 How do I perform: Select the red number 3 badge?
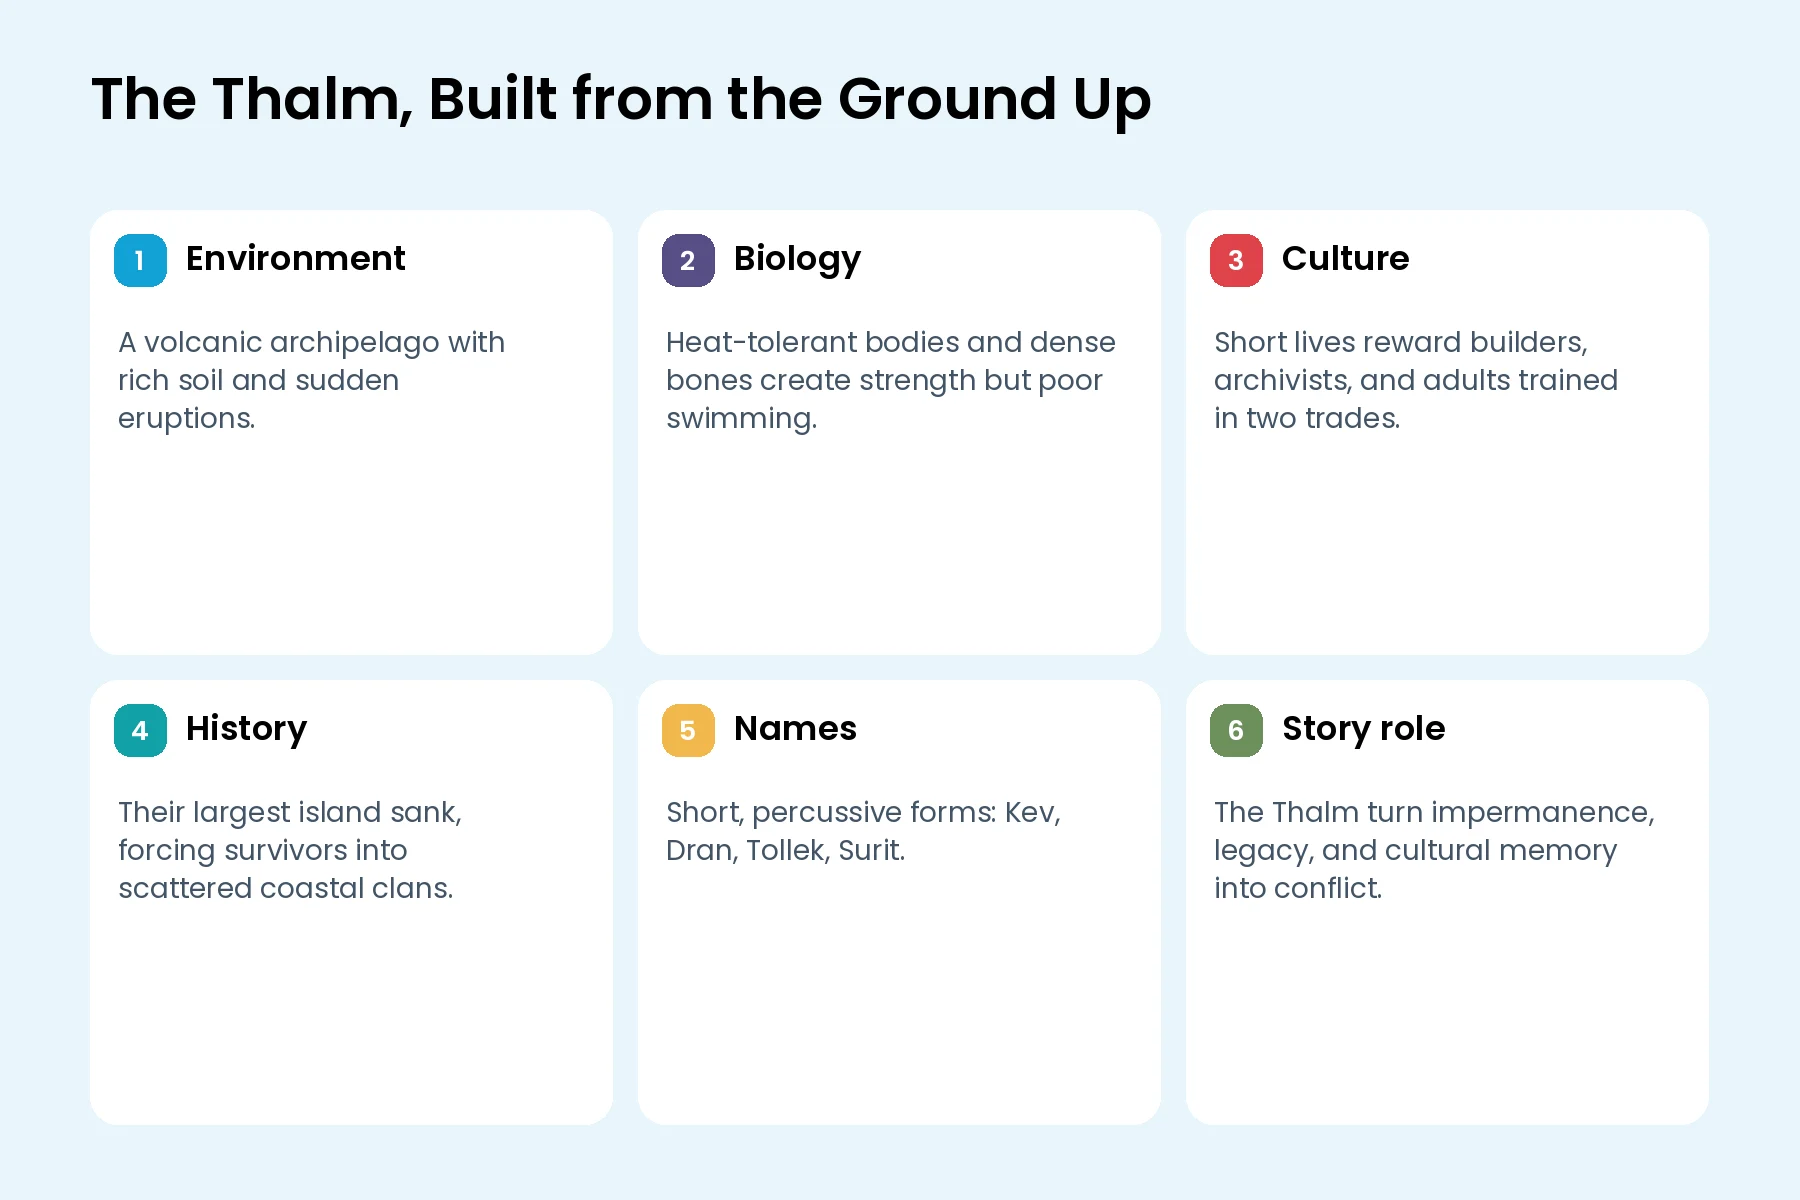(1236, 260)
